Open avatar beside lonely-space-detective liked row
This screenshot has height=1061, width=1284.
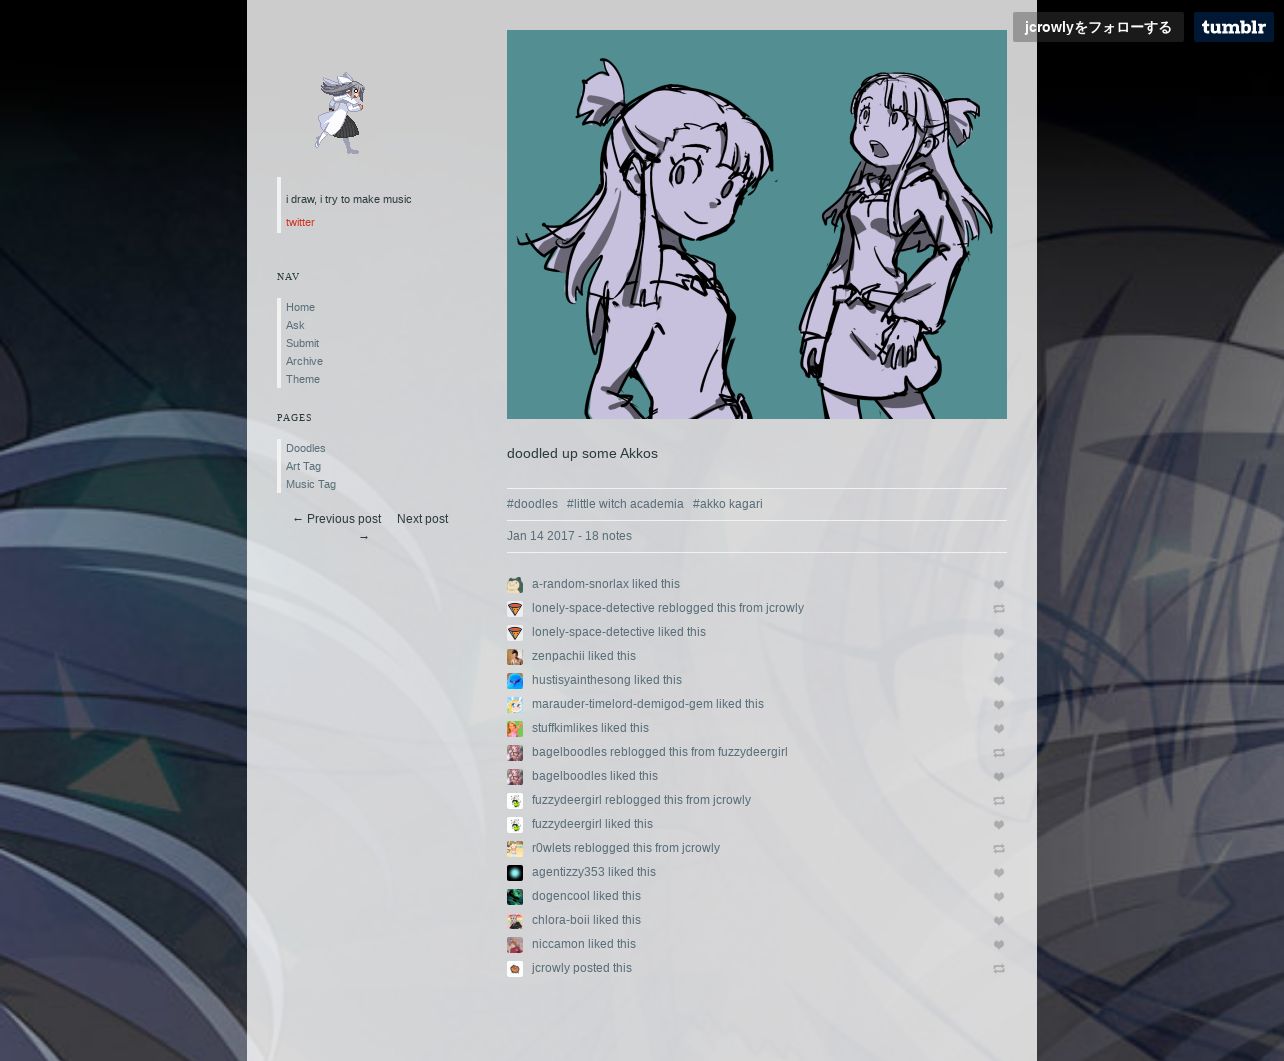tap(515, 633)
